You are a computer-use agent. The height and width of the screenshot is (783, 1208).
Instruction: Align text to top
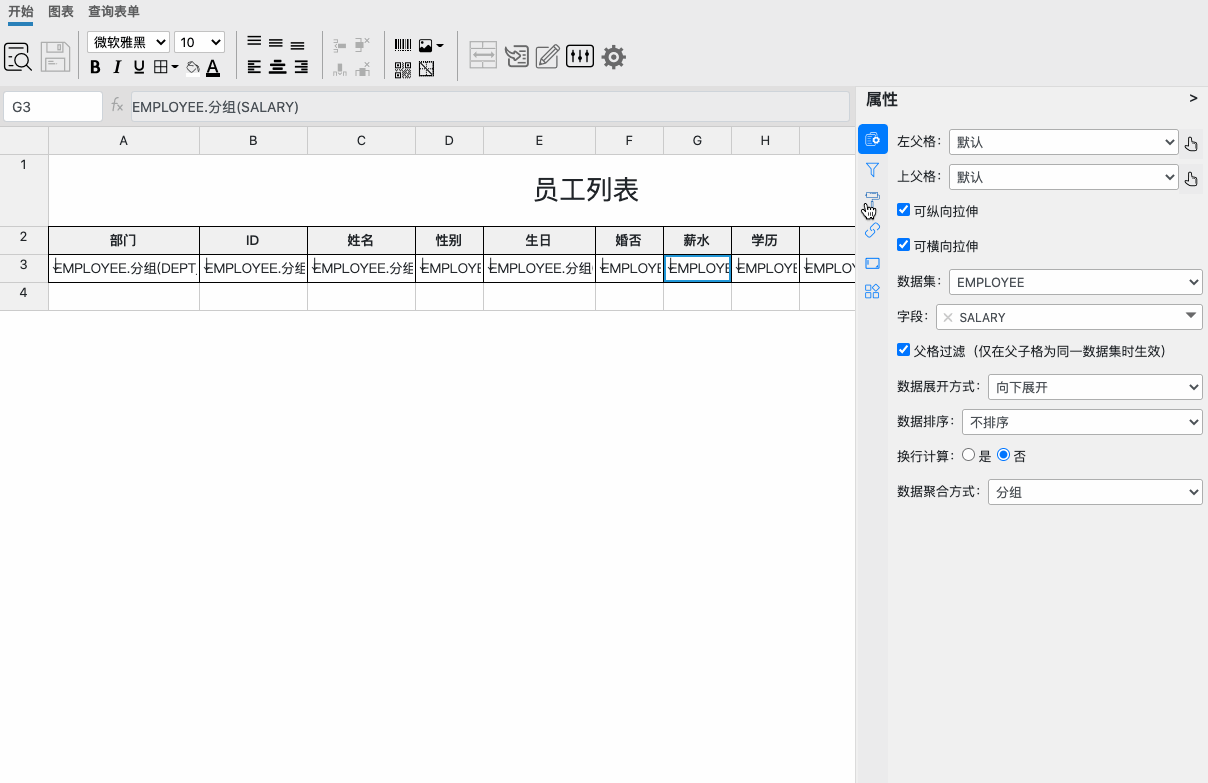254,42
